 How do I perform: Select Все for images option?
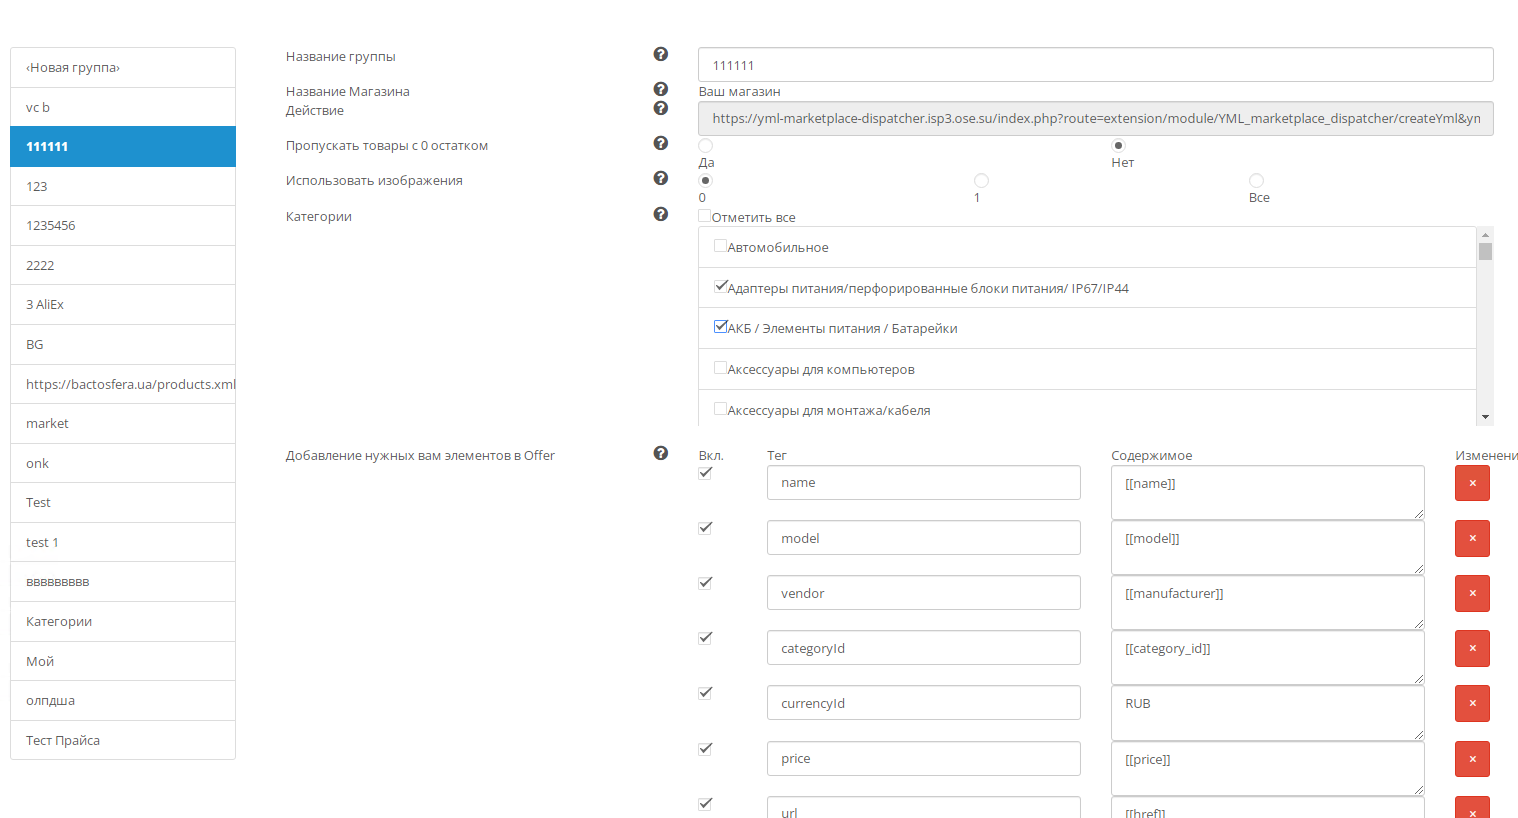(1256, 180)
